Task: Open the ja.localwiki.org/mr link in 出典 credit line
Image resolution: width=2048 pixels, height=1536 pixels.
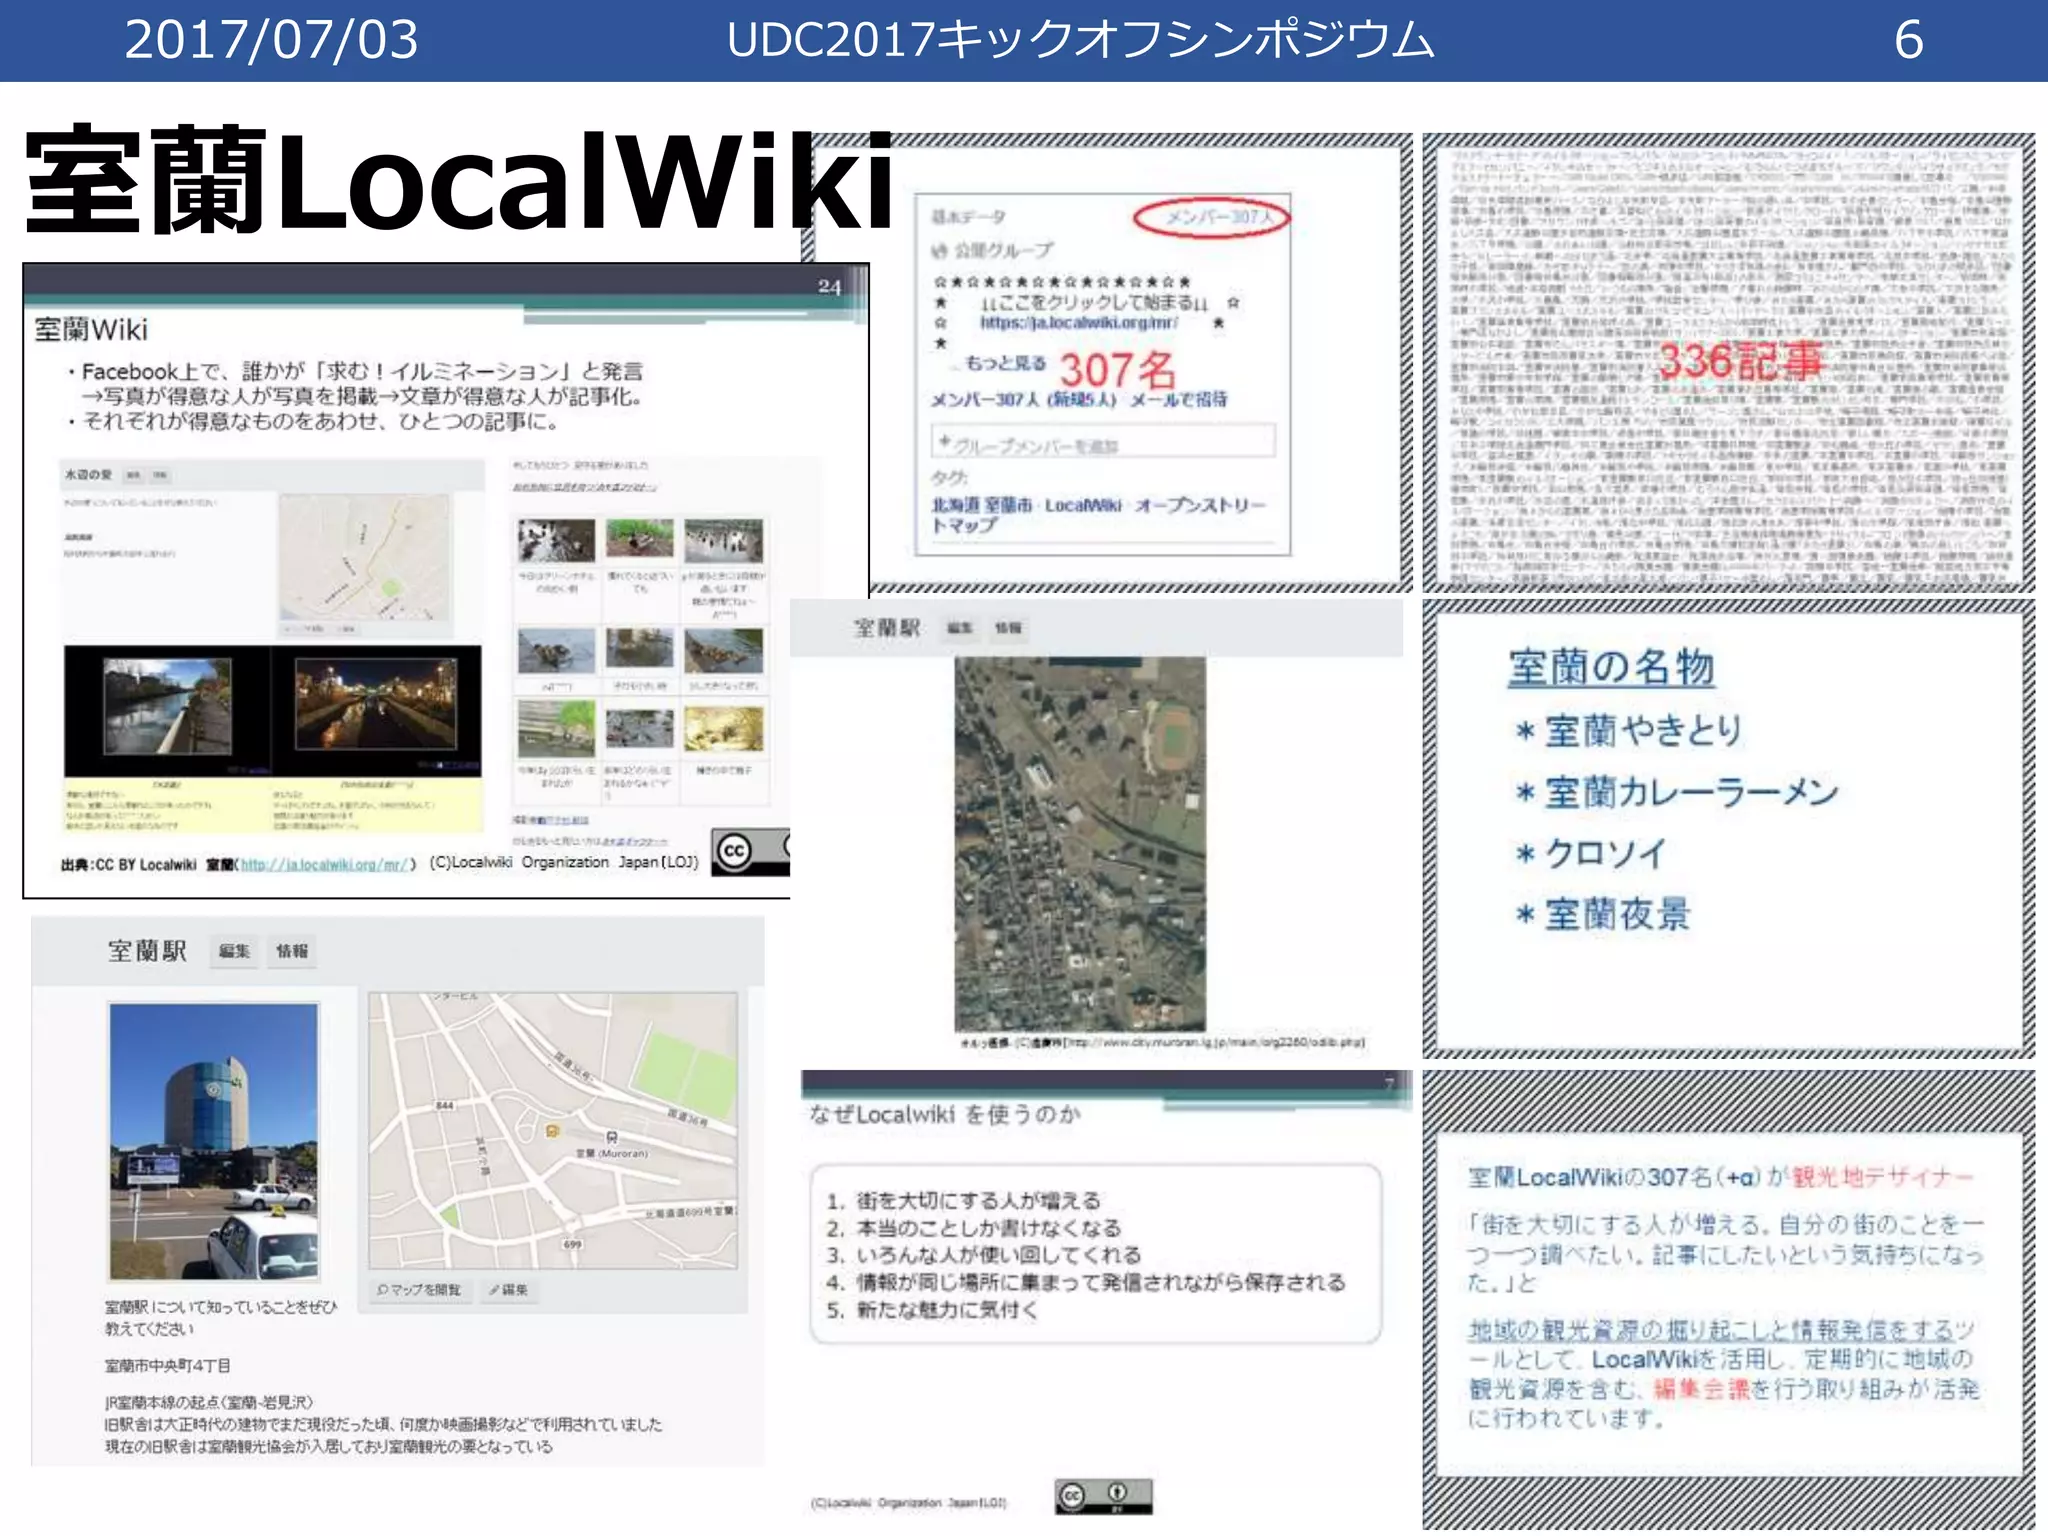Action: pos(325,864)
